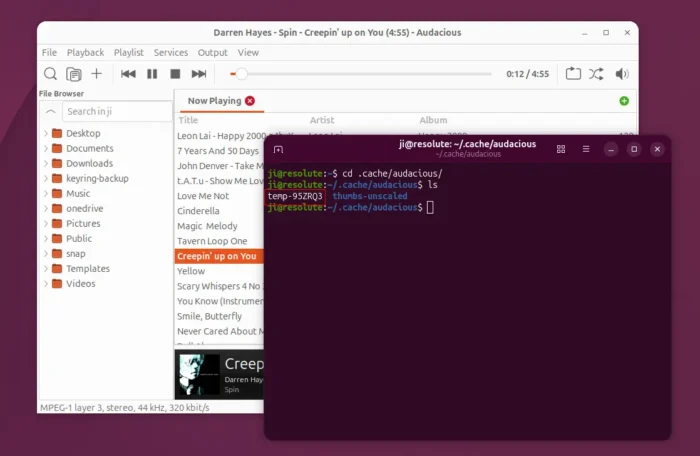Maximize the terminal window

coord(634,149)
